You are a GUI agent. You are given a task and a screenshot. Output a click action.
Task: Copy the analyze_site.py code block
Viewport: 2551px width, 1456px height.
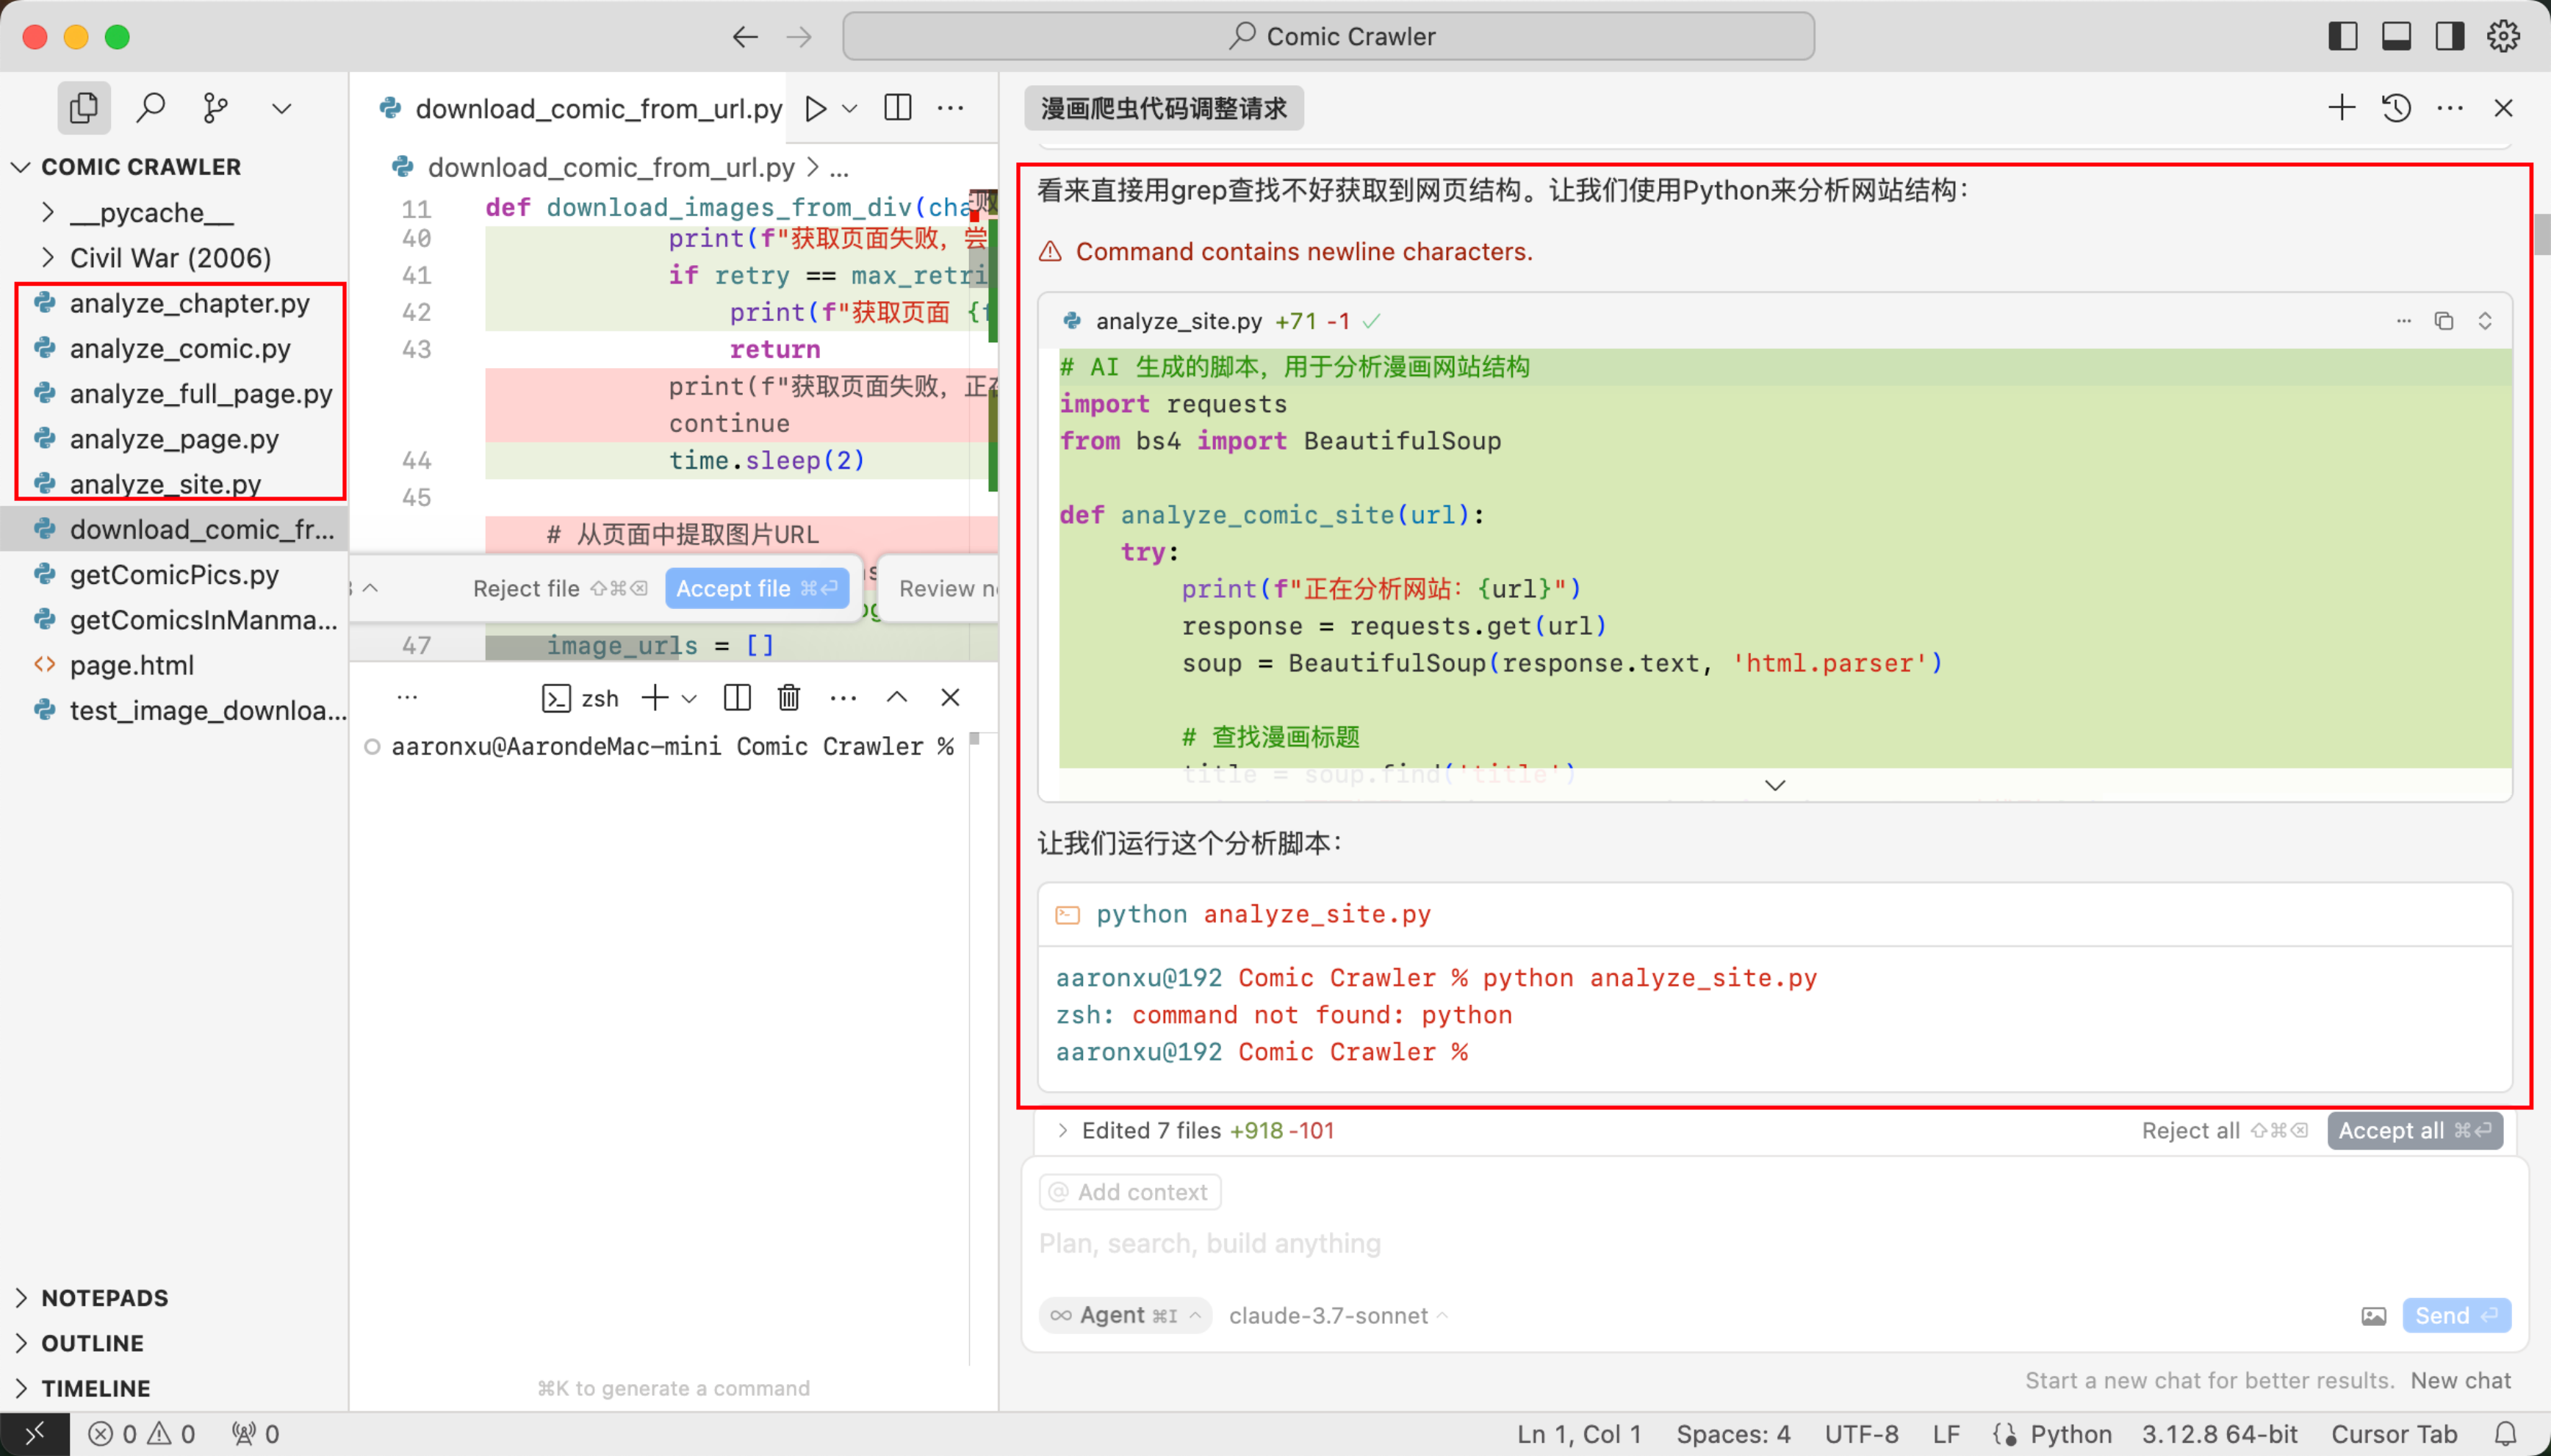[2444, 321]
